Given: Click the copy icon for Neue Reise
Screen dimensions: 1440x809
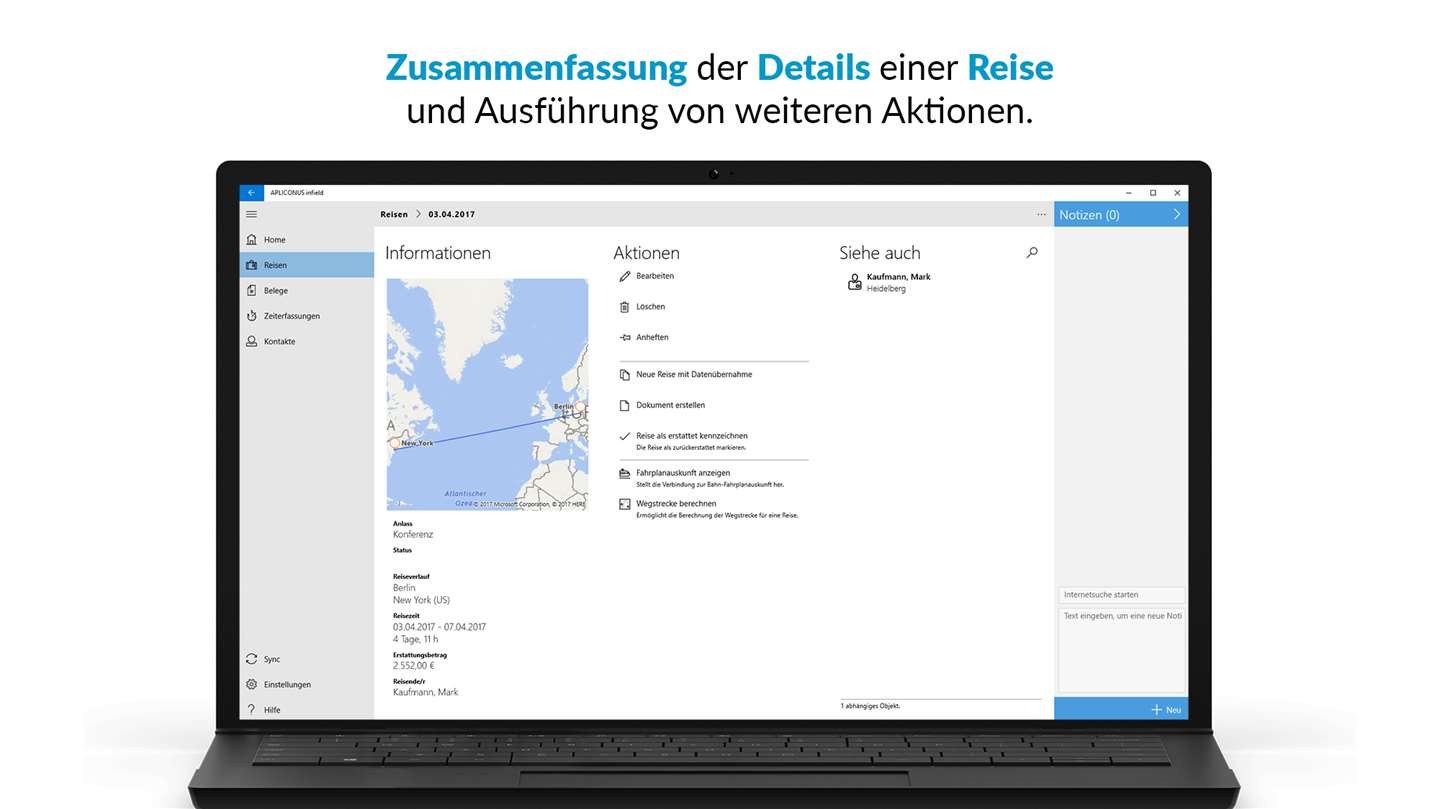Looking at the screenshot, I should (625, 374).
